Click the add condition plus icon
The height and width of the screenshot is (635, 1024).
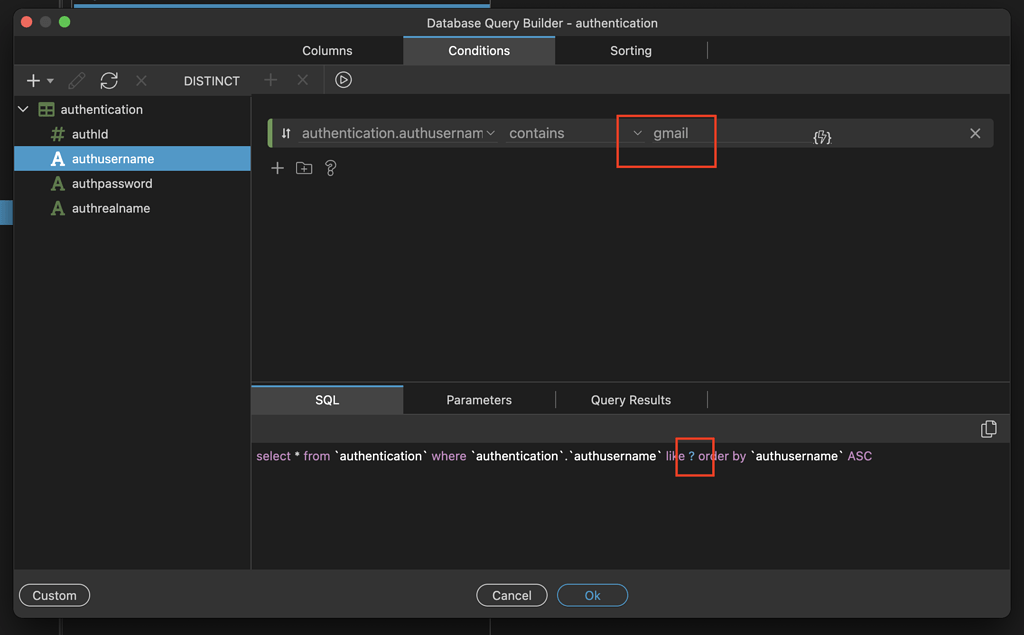click(277, 168)
